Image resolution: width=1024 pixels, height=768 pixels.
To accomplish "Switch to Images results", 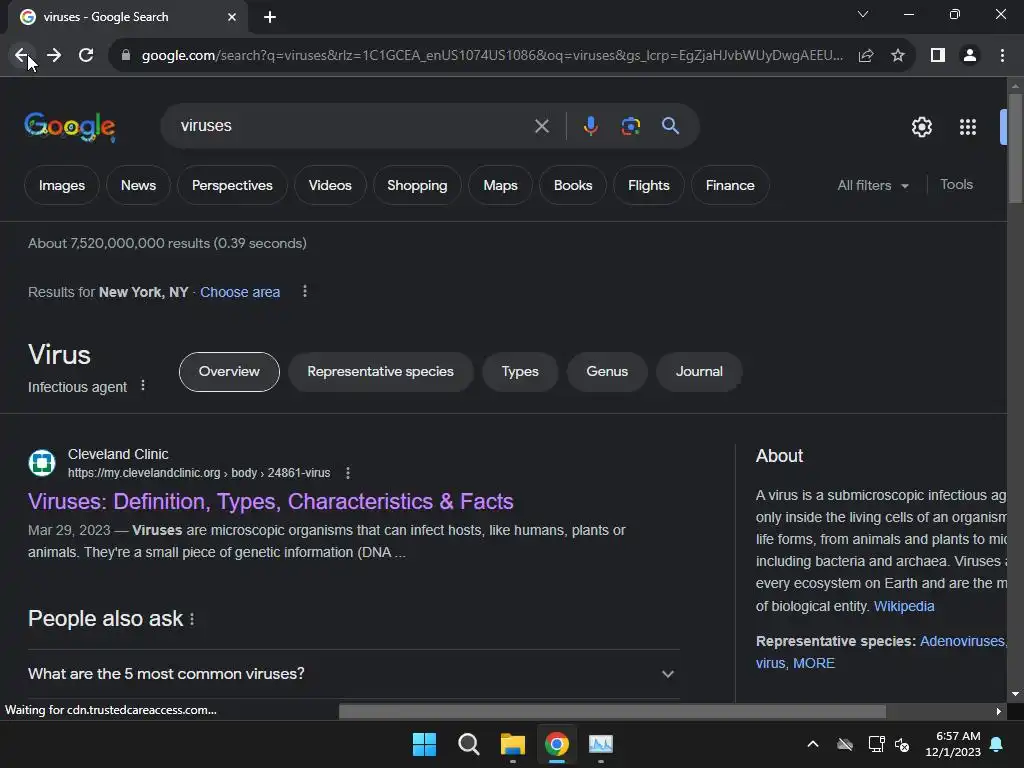I will pos(62,185).
